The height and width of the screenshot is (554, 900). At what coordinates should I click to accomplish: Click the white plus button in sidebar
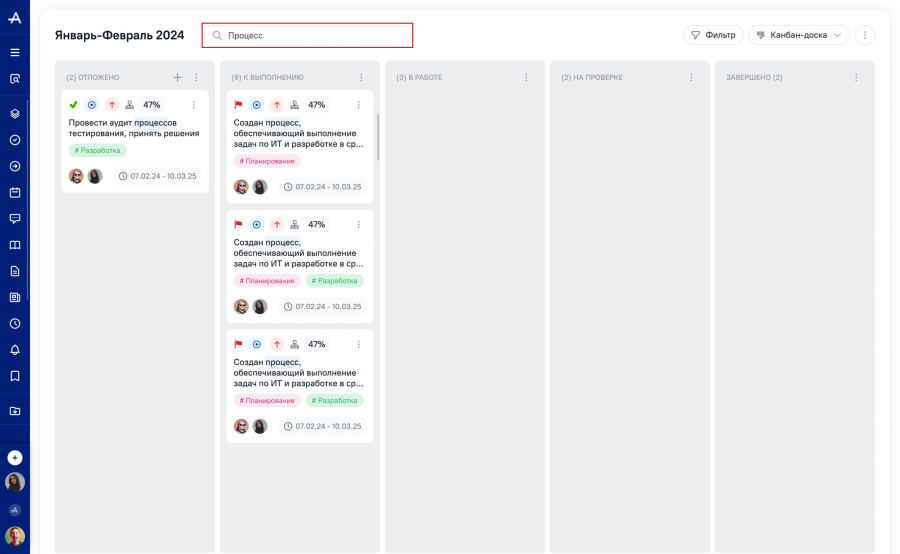(15, 458)
